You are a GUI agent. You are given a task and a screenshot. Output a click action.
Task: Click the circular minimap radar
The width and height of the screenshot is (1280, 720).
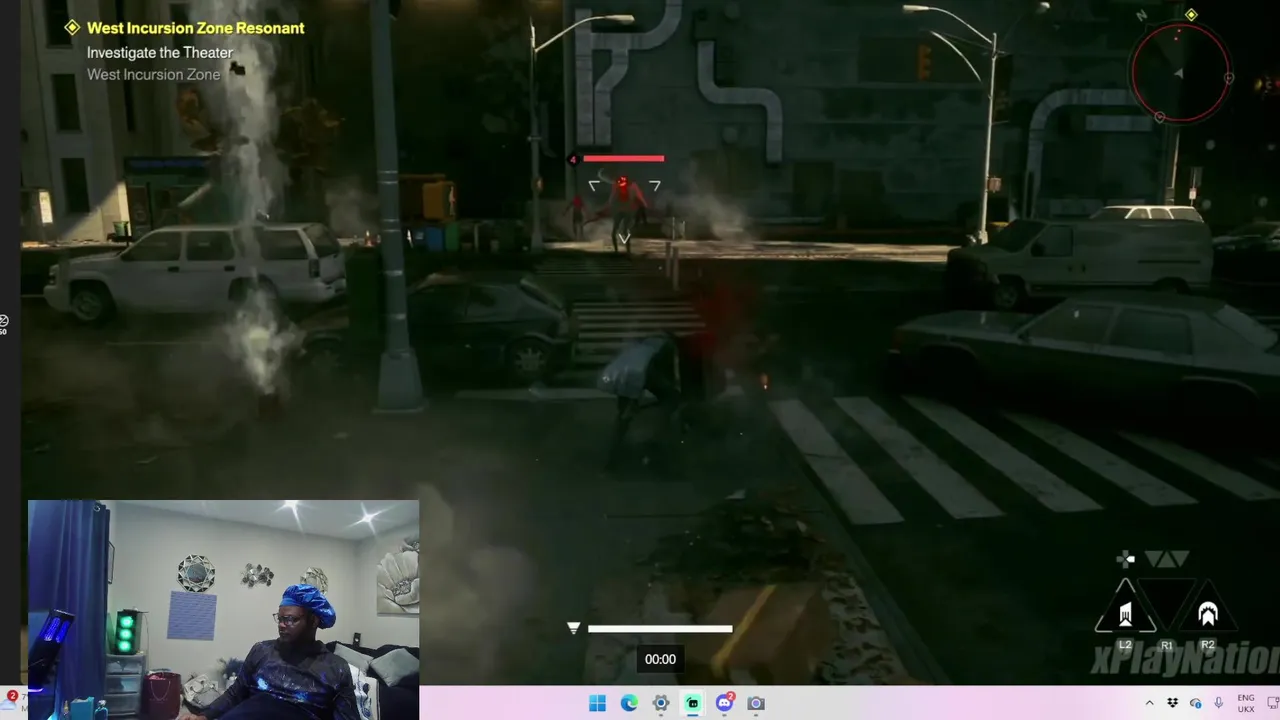1180,73
